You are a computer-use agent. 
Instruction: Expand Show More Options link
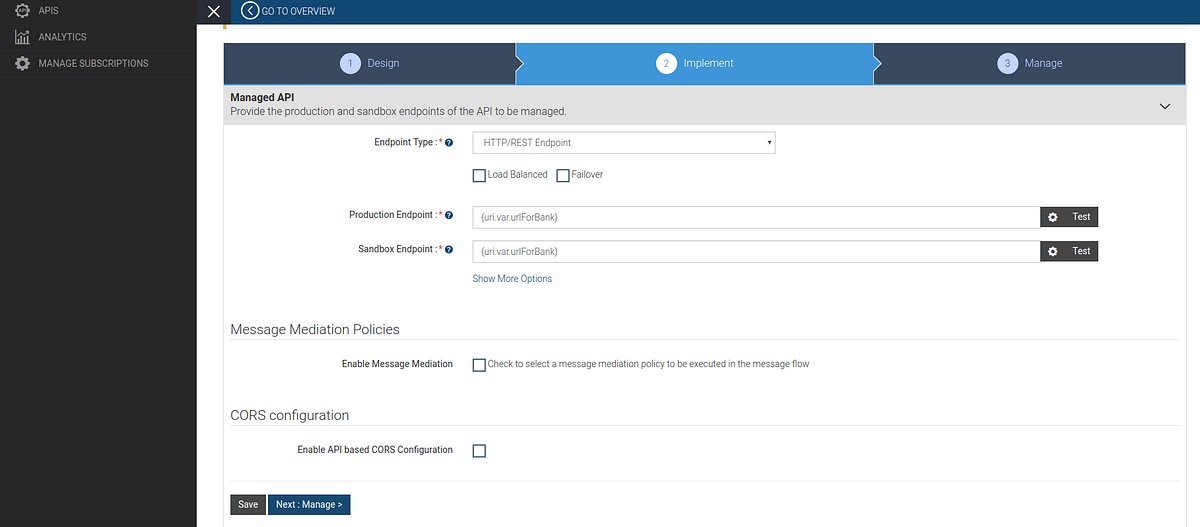[512, 279]
